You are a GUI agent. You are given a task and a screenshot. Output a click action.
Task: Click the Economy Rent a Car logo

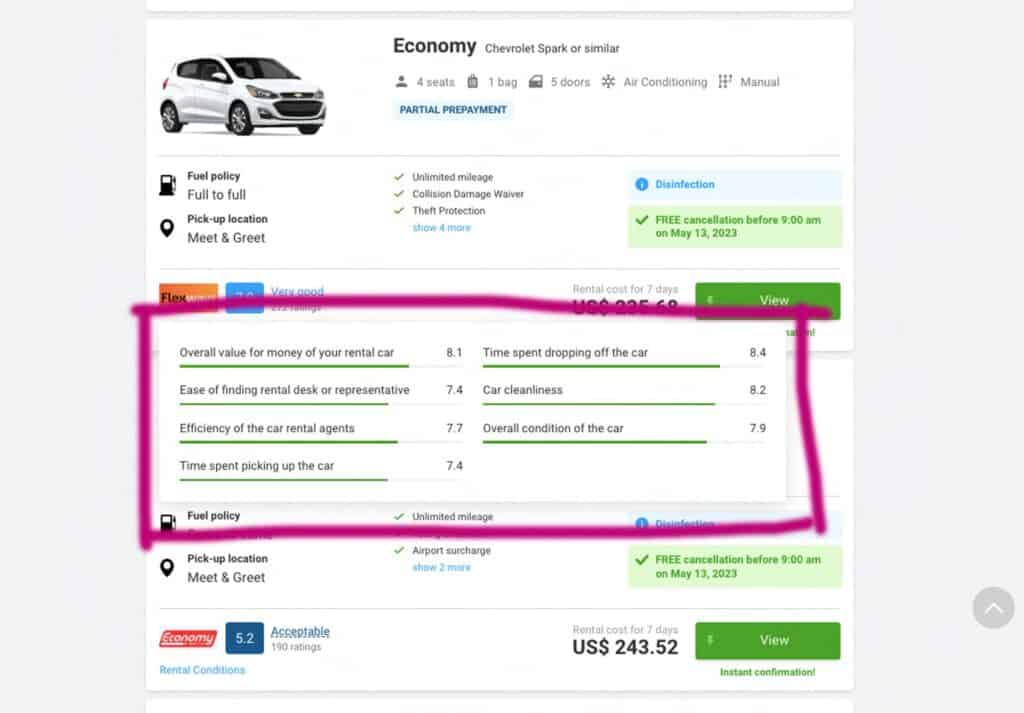click(x=188, y=639)
